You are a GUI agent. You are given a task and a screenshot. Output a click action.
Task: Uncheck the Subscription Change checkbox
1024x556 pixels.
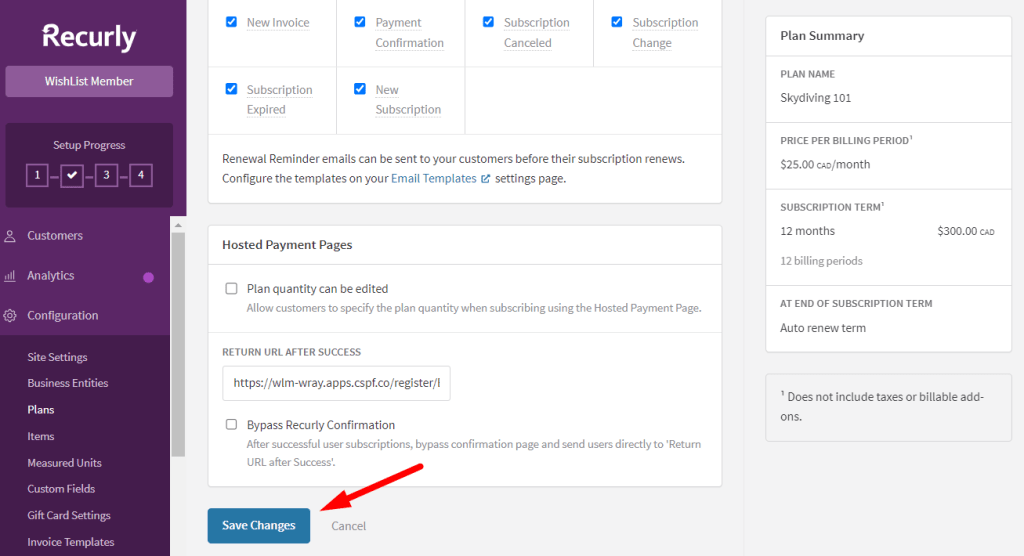tap(616, 22)
